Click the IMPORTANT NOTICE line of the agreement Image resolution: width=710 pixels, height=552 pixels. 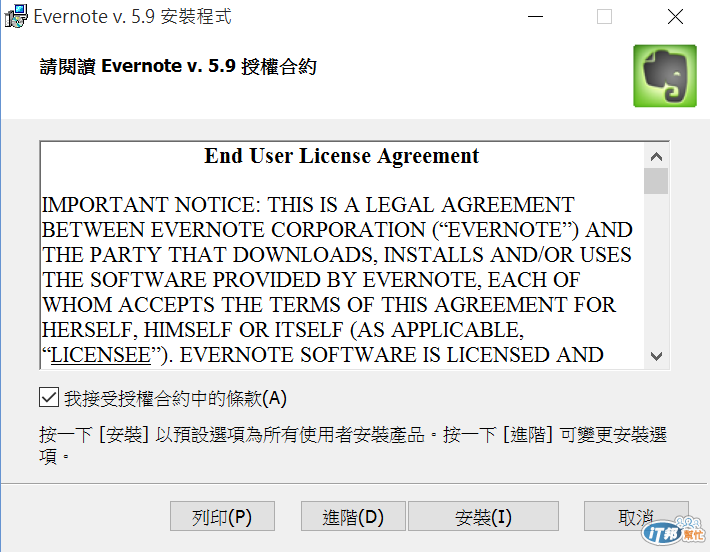pyautogui.click(x=308, y=205)
